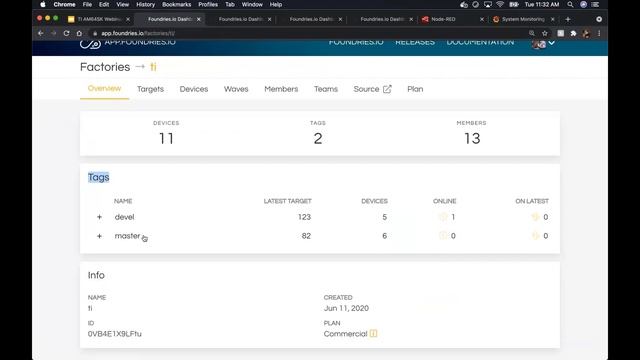
Task: Open macOS Spotlight search
Action: coord(570,4)
